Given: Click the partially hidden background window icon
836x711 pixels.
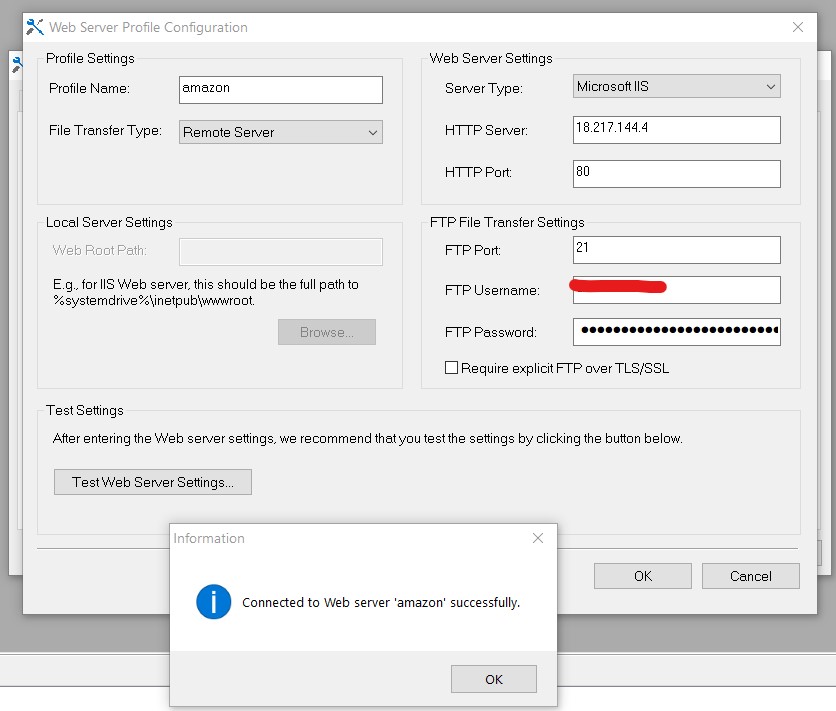Looking at the screenshot, I should [15, 64].
